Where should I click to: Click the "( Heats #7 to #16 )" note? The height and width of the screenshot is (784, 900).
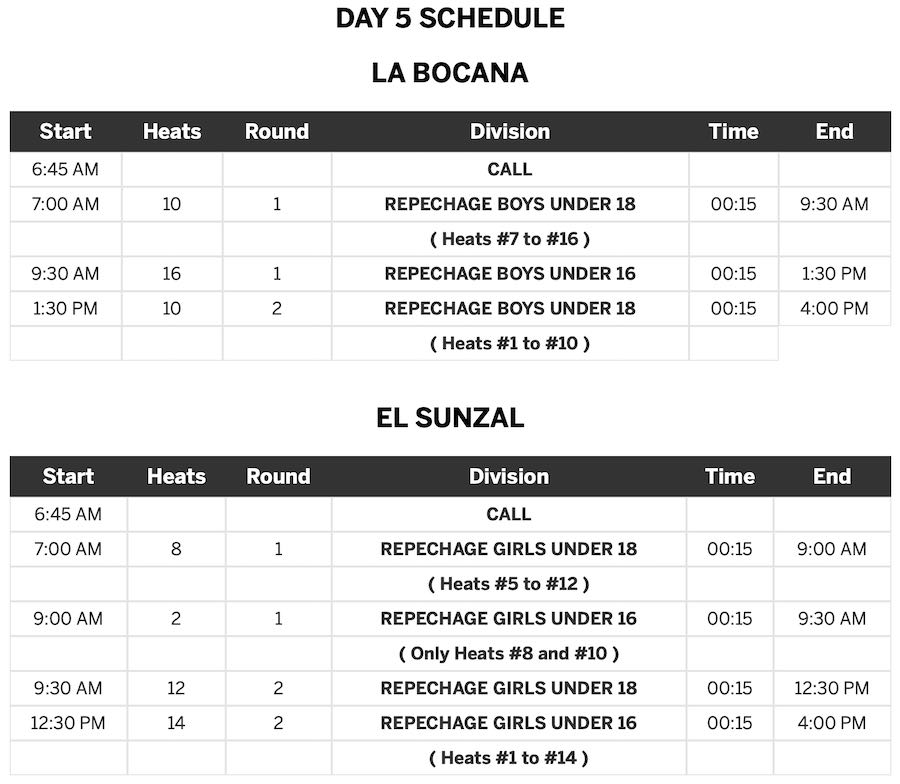click(510, 239)
